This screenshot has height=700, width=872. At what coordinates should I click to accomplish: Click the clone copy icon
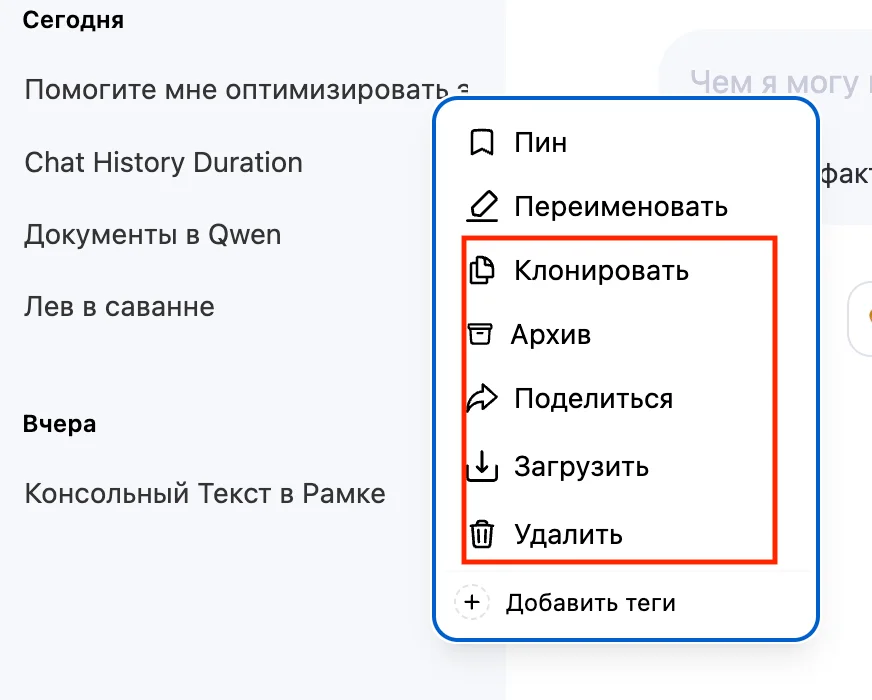482,270
